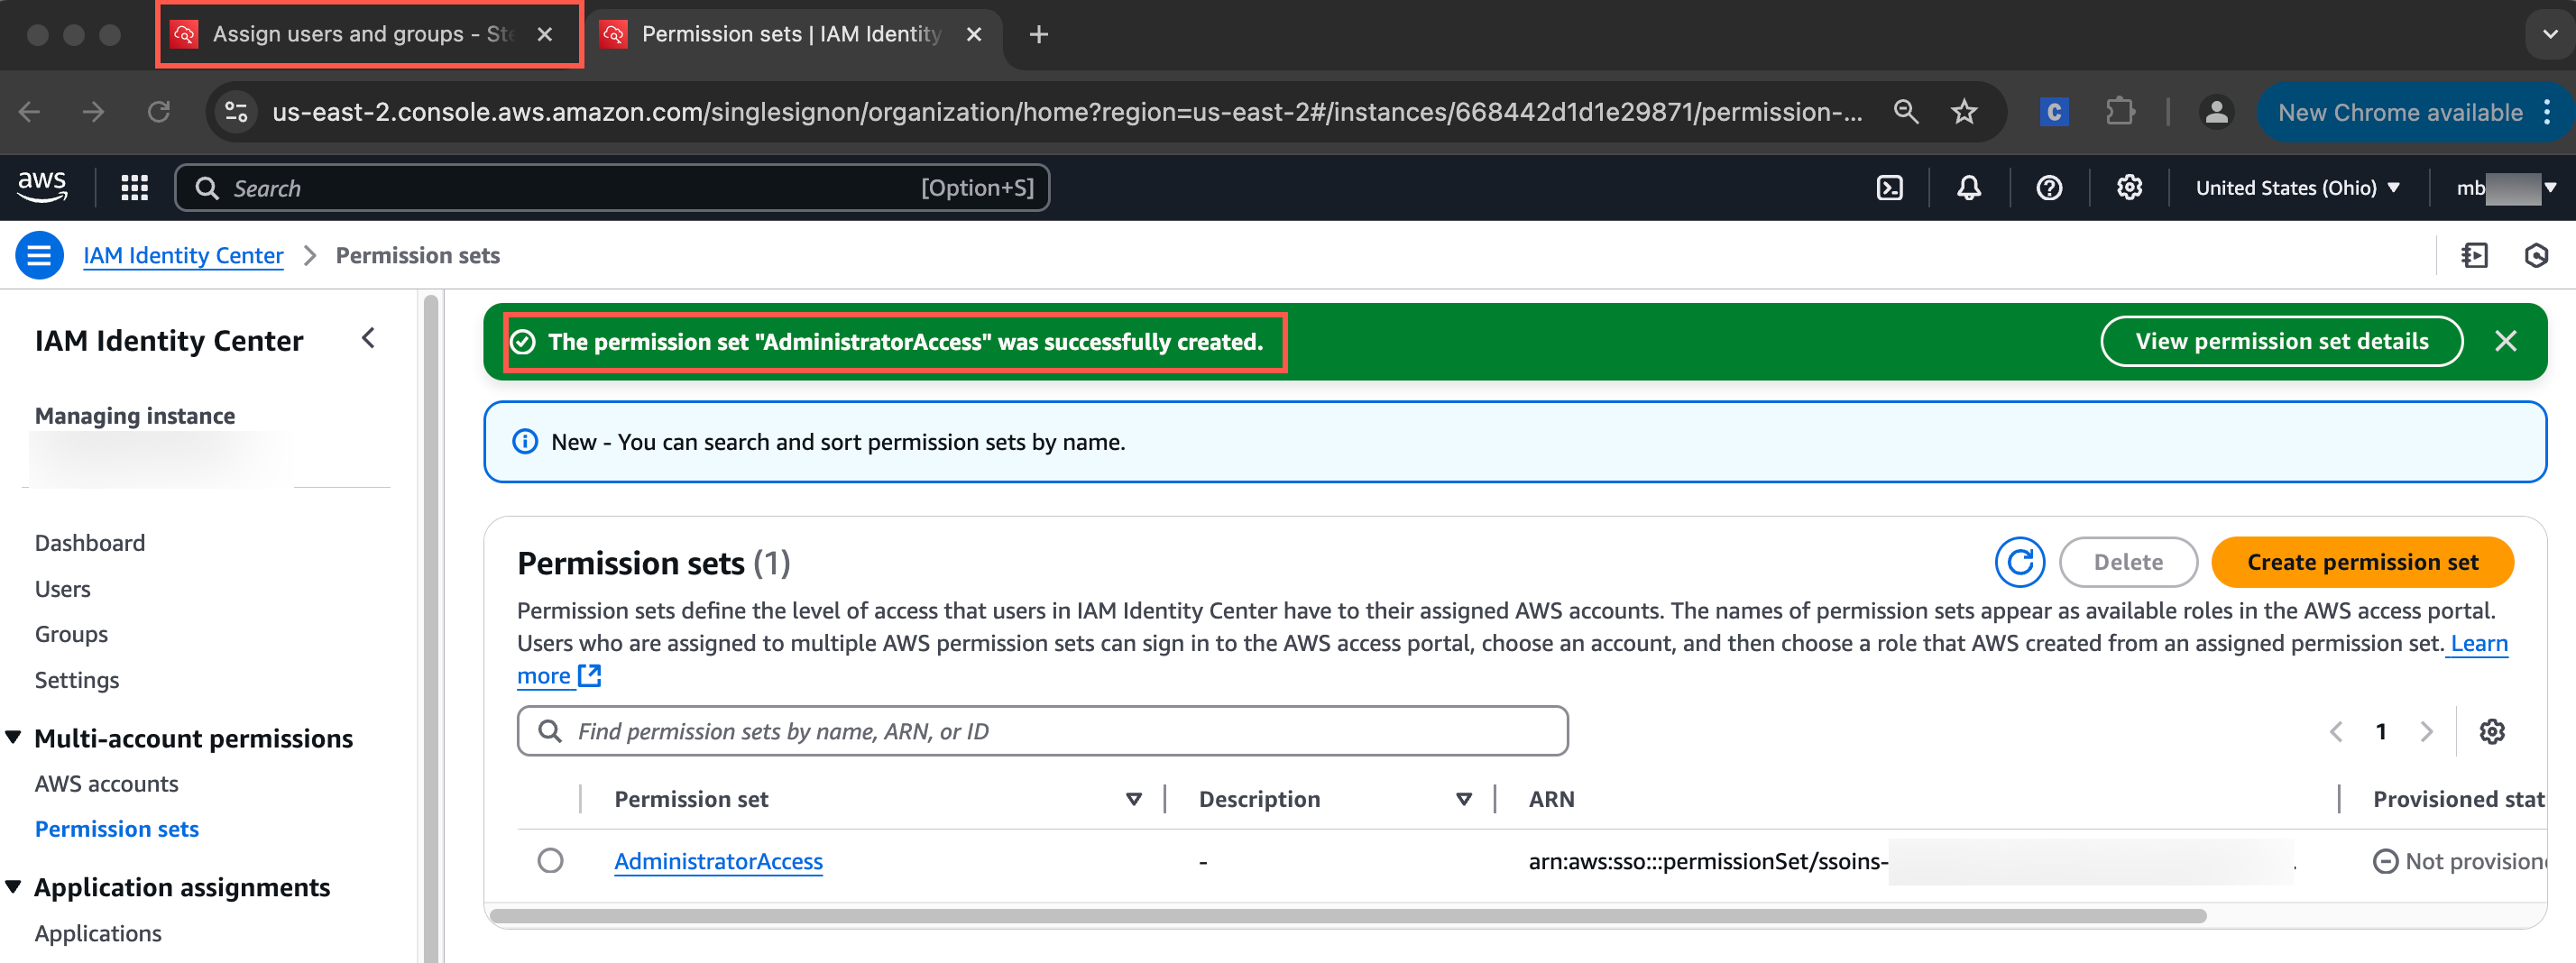Go to next page of permission sets

[x=2426, y=732]
